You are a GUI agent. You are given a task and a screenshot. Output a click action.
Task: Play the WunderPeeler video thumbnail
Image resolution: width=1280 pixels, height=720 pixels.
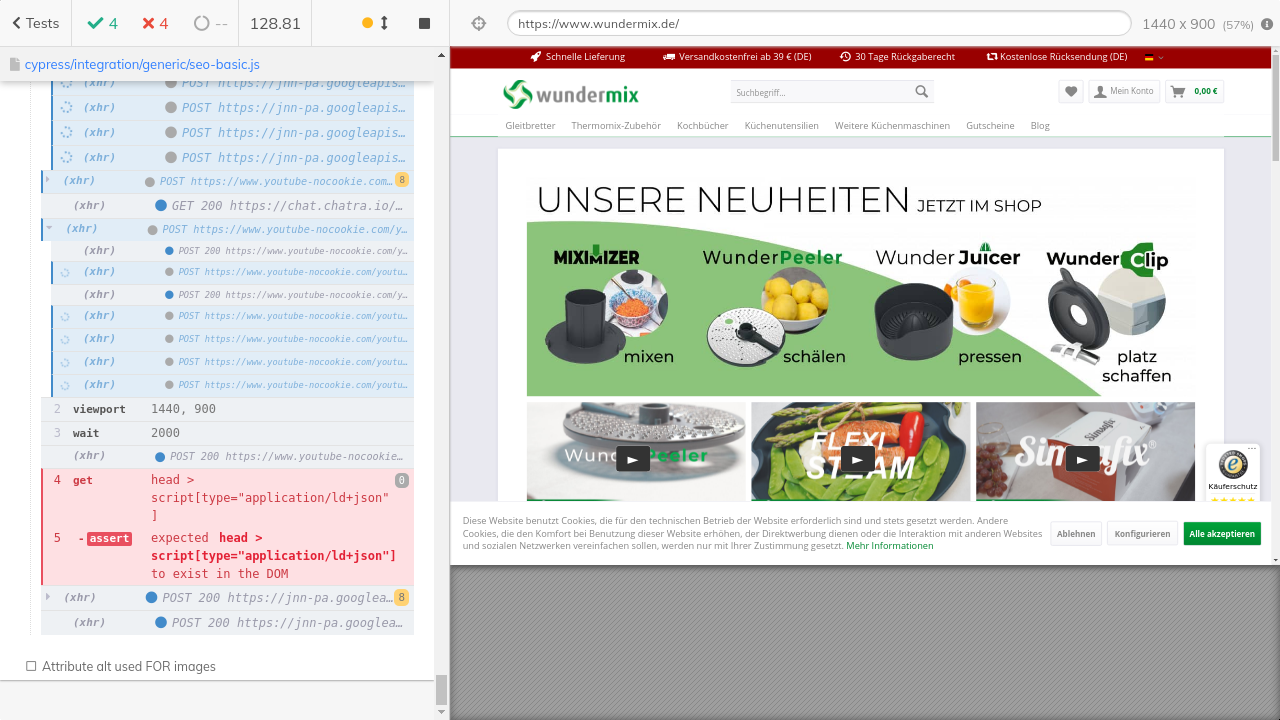633,458
